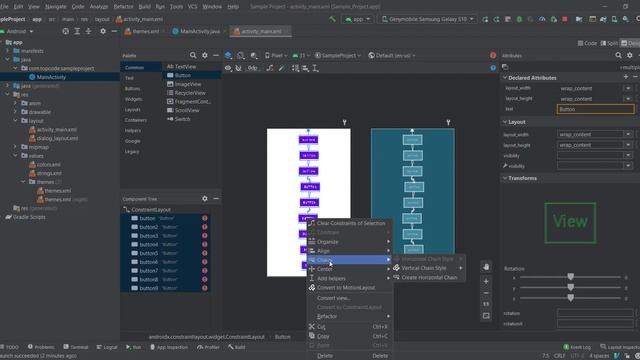Open the Declared Attributes layout_width dropdown arrow

point(628,88)
